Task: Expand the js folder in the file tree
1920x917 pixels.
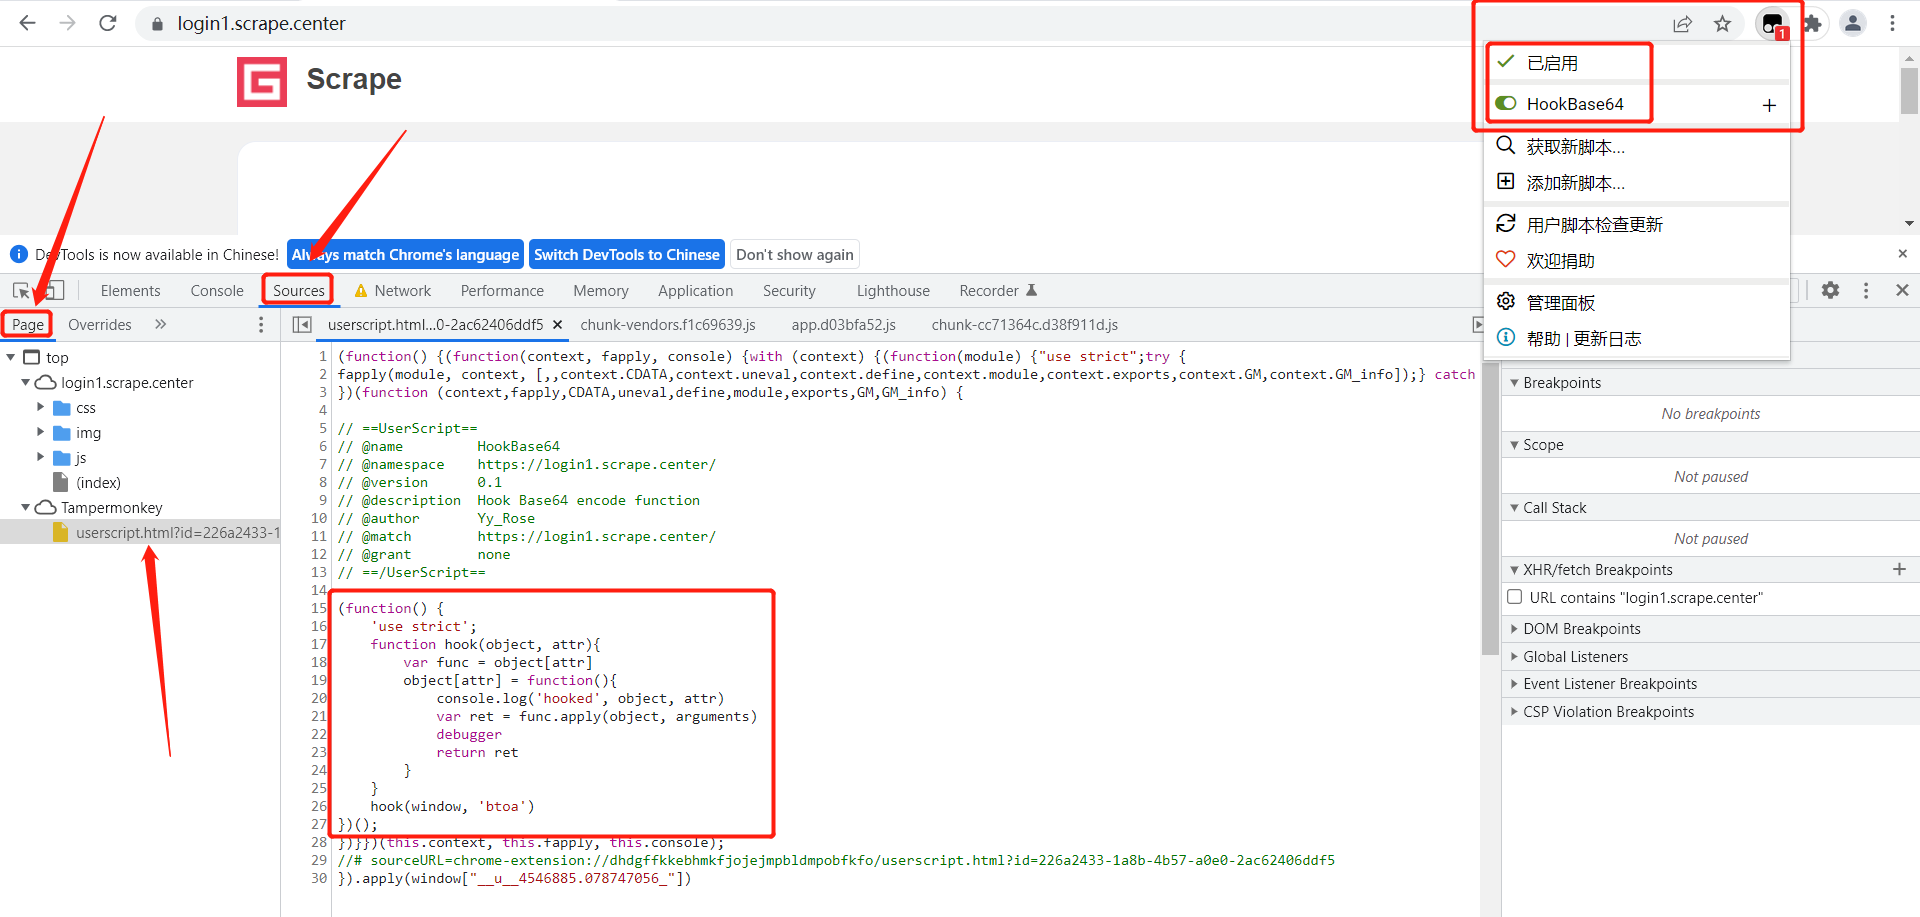Action: [42, 457]
